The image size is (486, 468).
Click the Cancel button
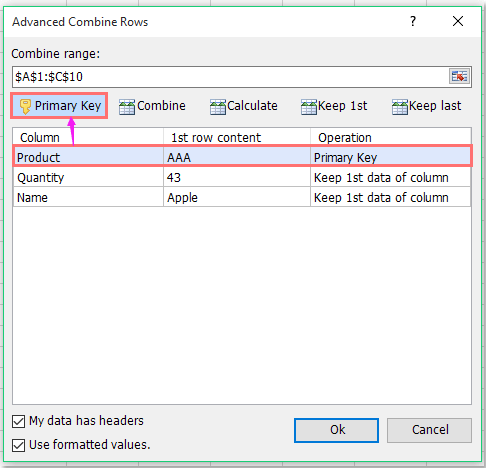click(429, 430)
